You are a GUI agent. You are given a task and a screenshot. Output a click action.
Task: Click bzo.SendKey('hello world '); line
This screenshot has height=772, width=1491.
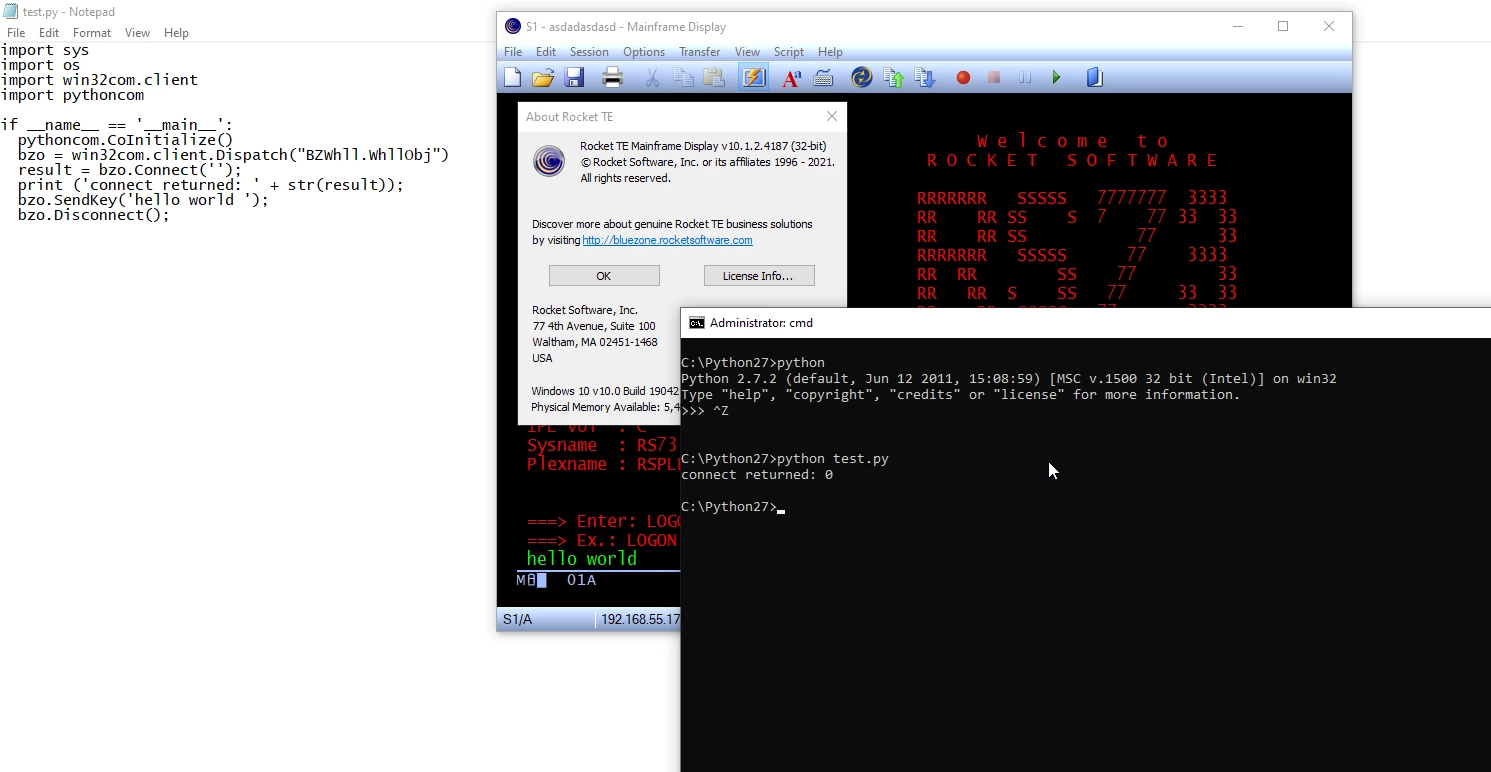tap(143, 200)
